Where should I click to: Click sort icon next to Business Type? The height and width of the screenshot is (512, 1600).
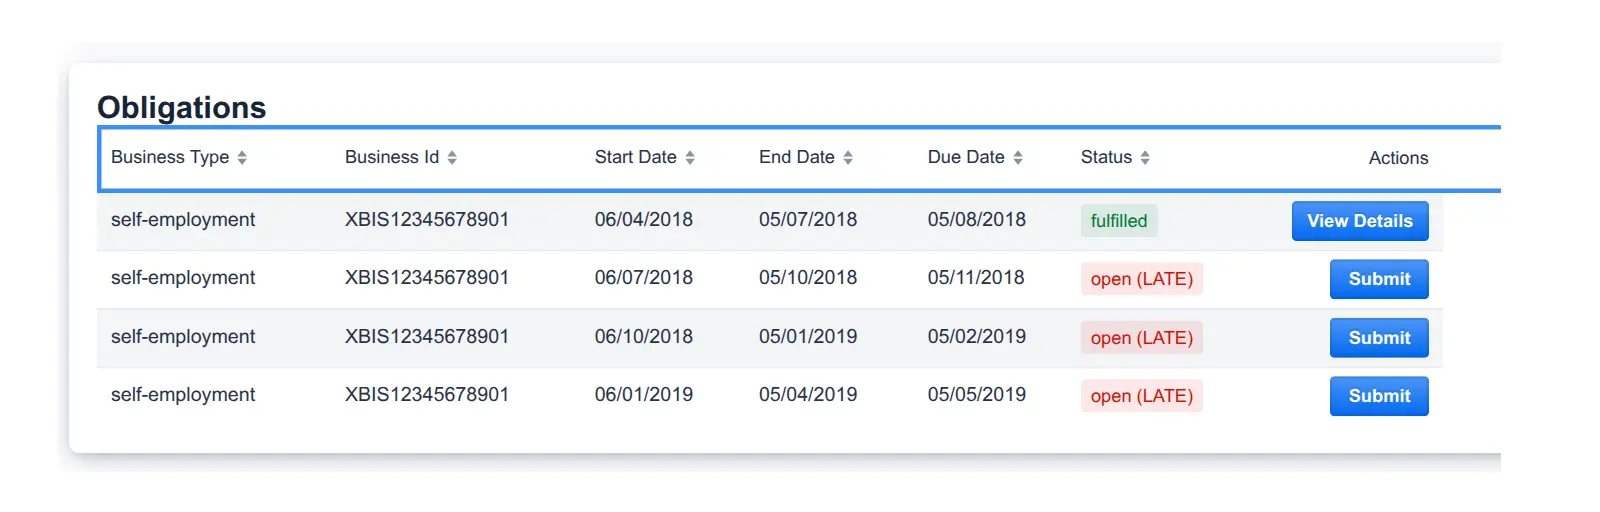coord(242,158)
